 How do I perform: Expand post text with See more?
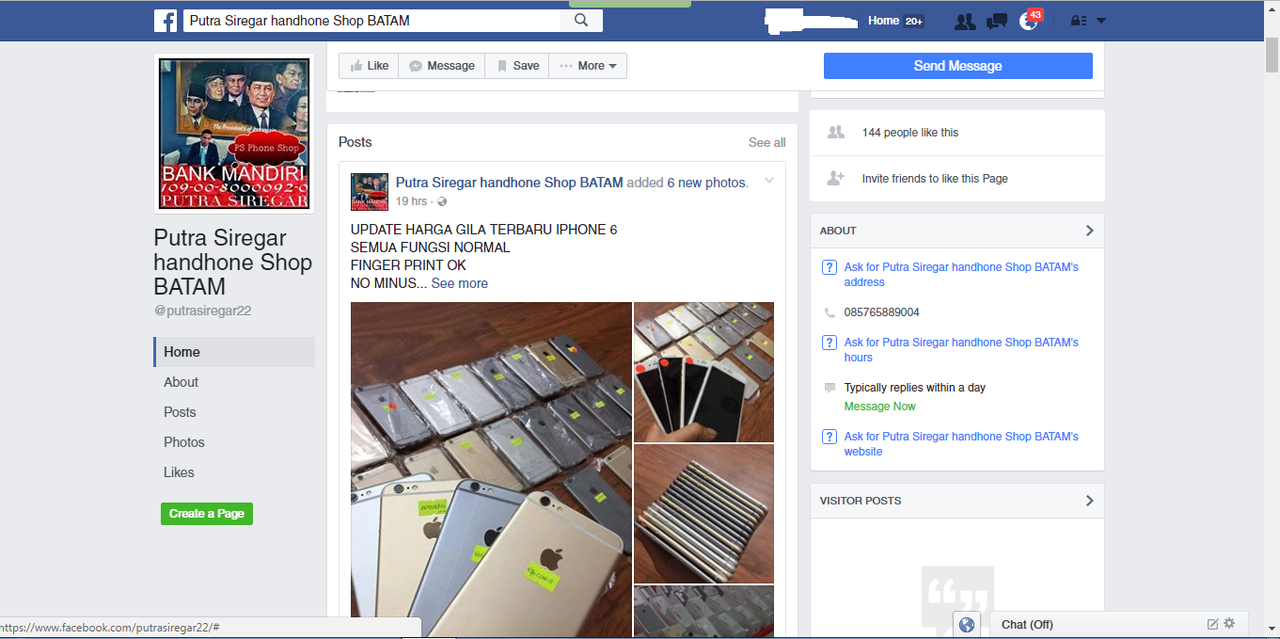point(459,283)
